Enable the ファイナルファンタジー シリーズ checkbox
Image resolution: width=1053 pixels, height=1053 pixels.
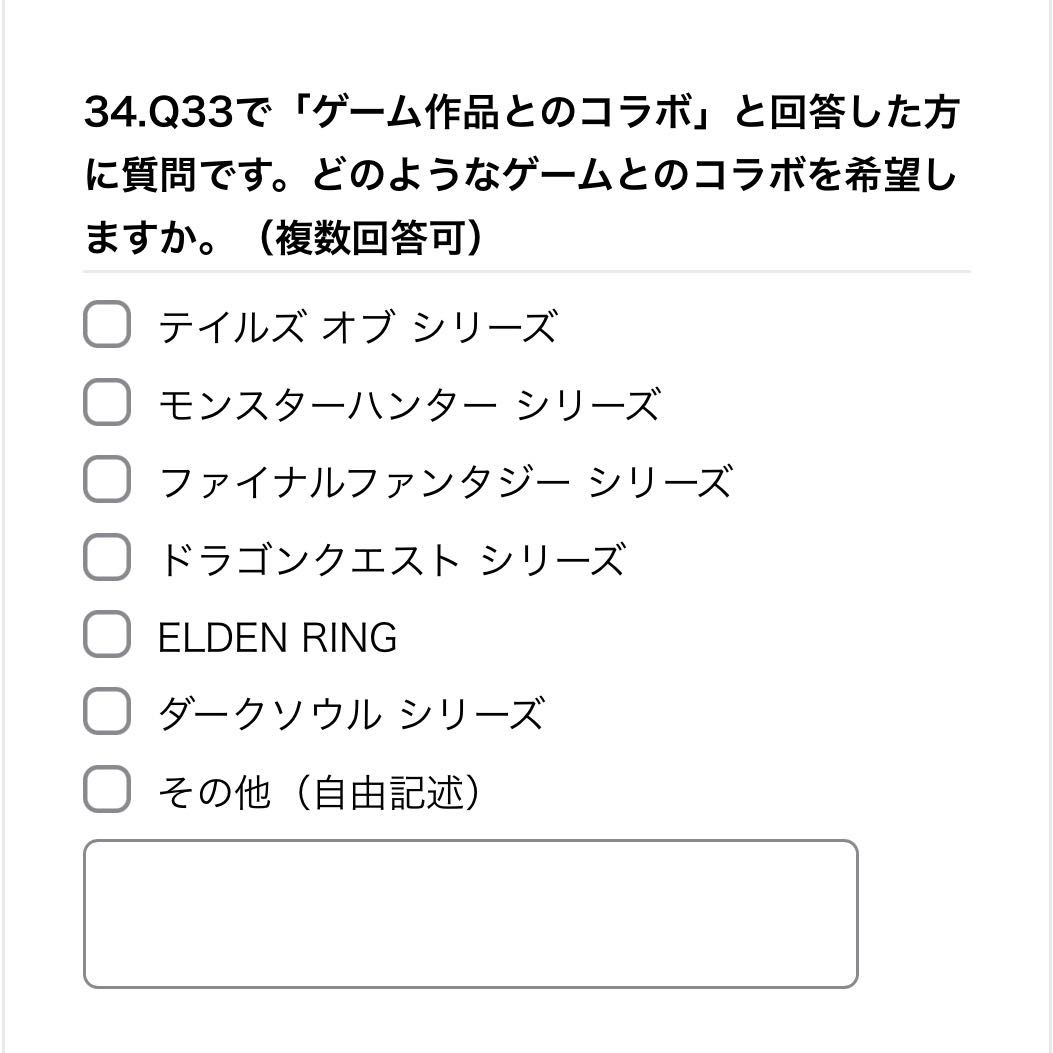coord(107,480)
